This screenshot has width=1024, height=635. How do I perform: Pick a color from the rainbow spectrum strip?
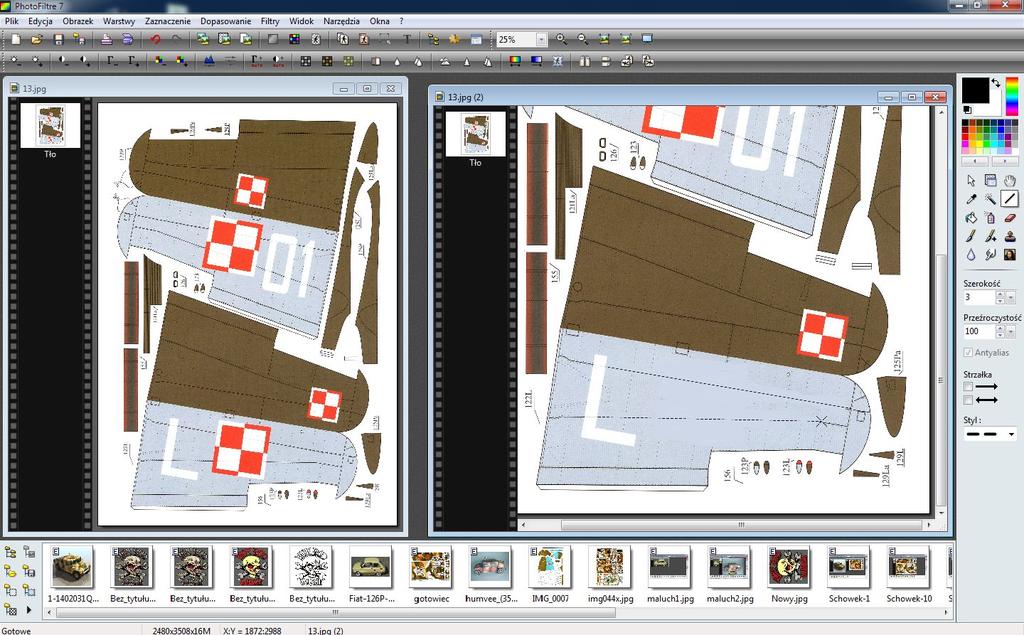click(1011, 96)
